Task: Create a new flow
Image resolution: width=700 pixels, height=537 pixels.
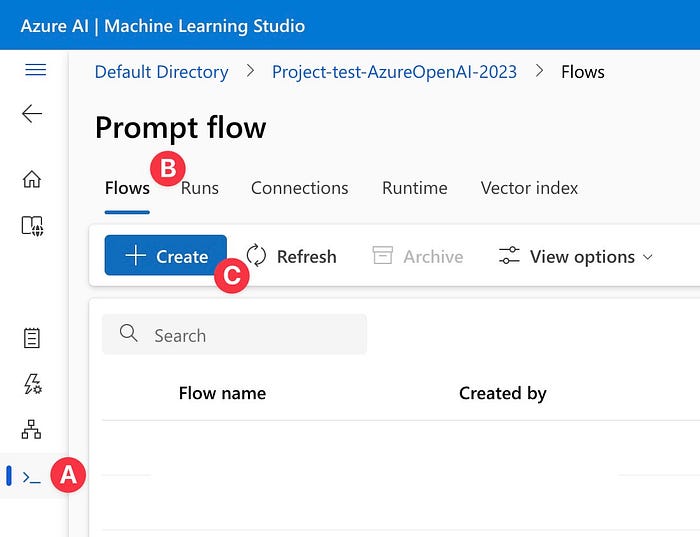Action: point(166,255)
